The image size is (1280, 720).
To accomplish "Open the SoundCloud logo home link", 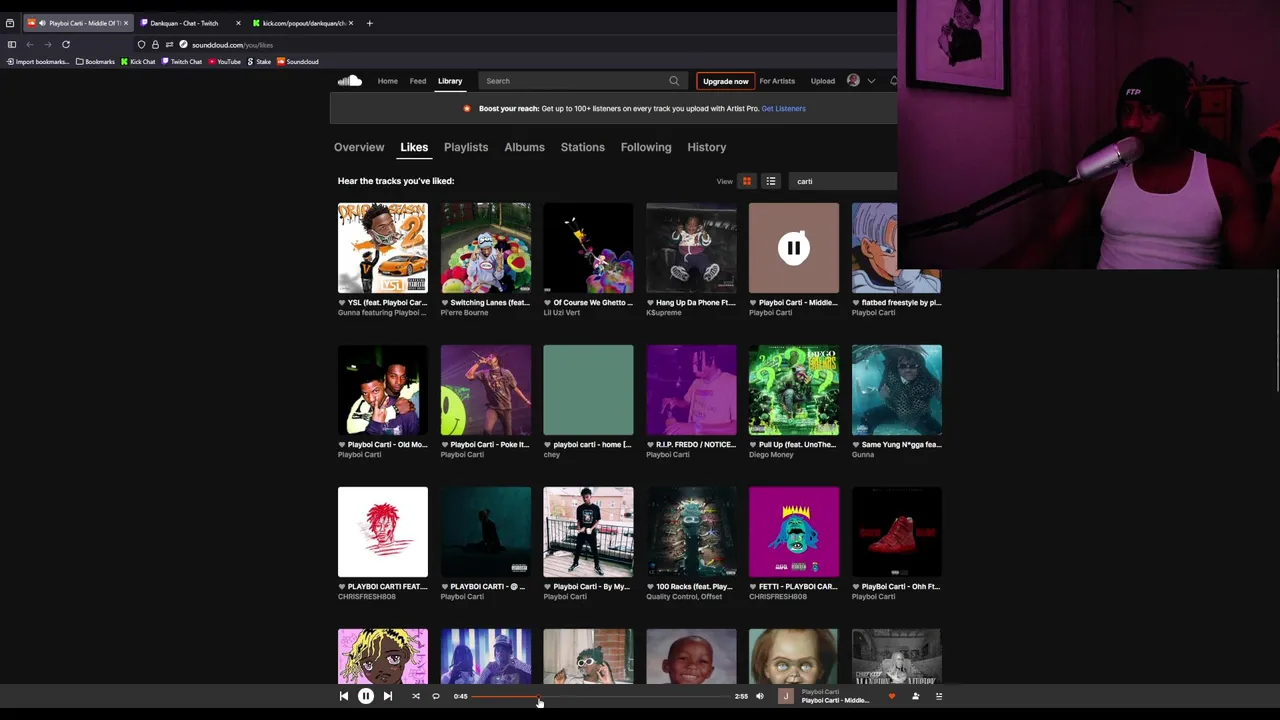I will tap(349, 81).
